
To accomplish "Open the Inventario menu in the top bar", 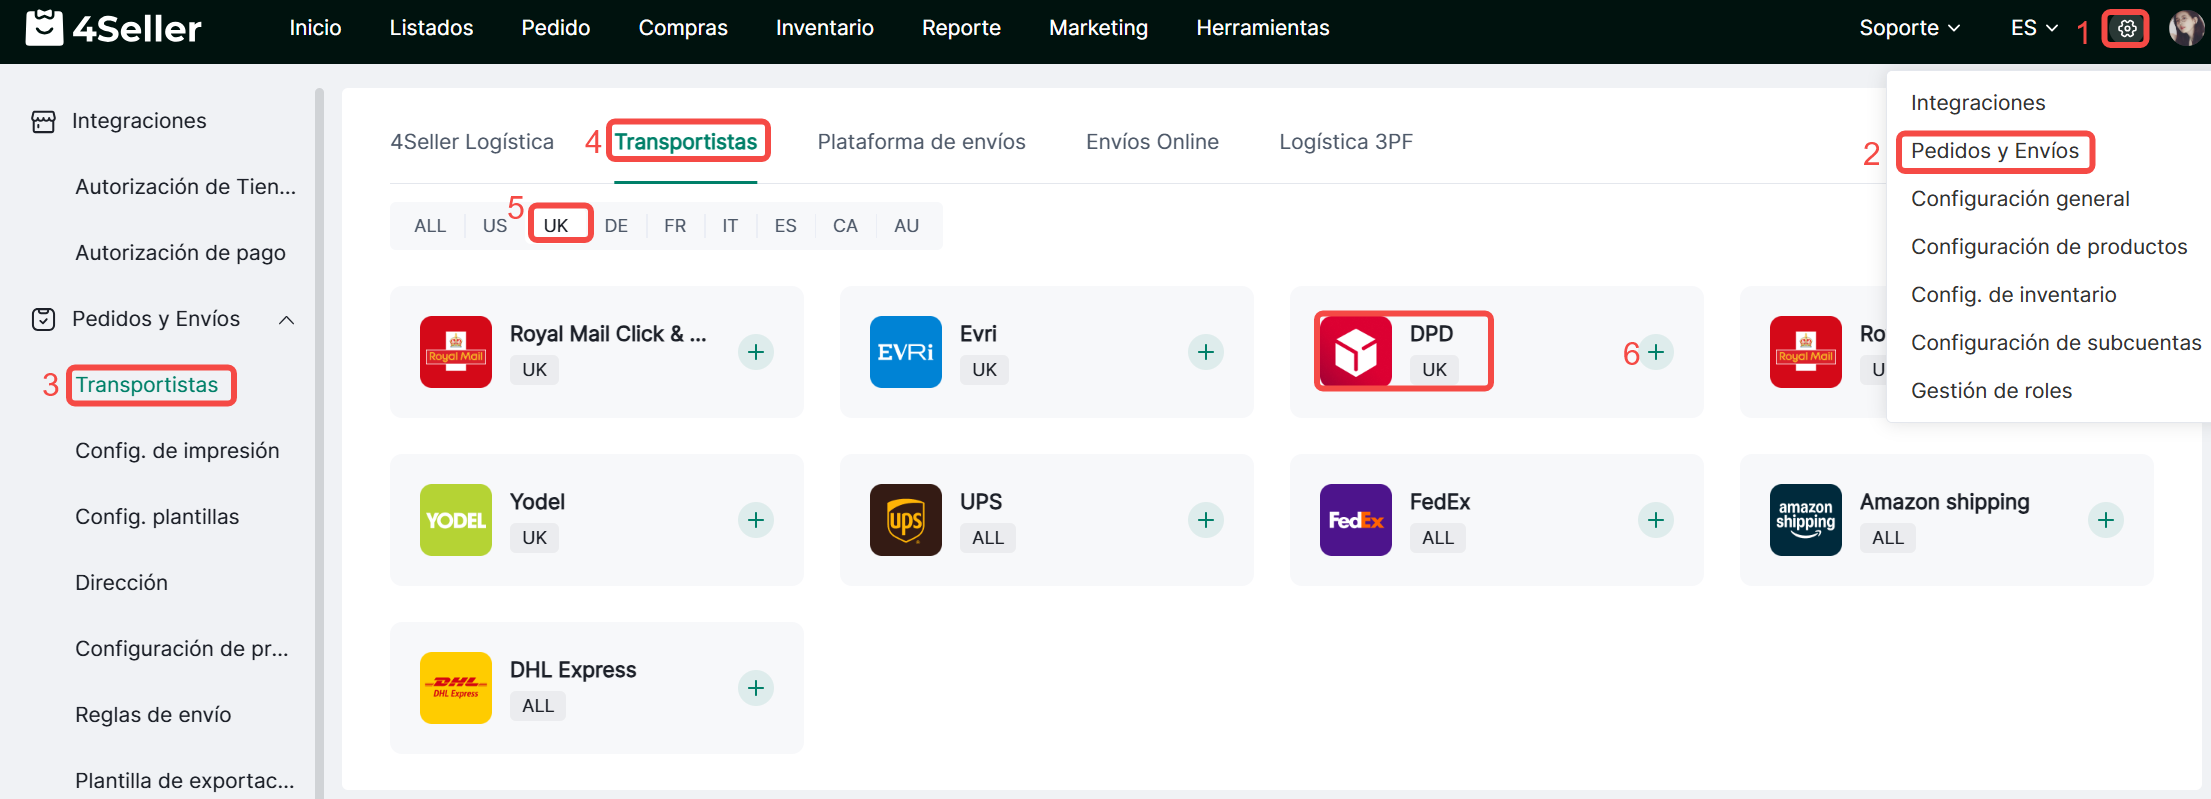I will tap(824, 28).
